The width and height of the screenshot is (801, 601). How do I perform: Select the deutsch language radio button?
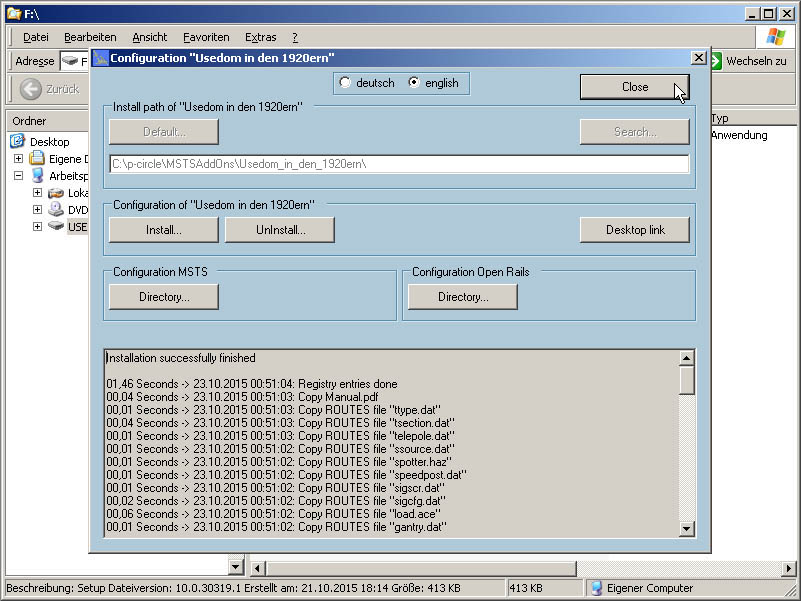[346, 83]
